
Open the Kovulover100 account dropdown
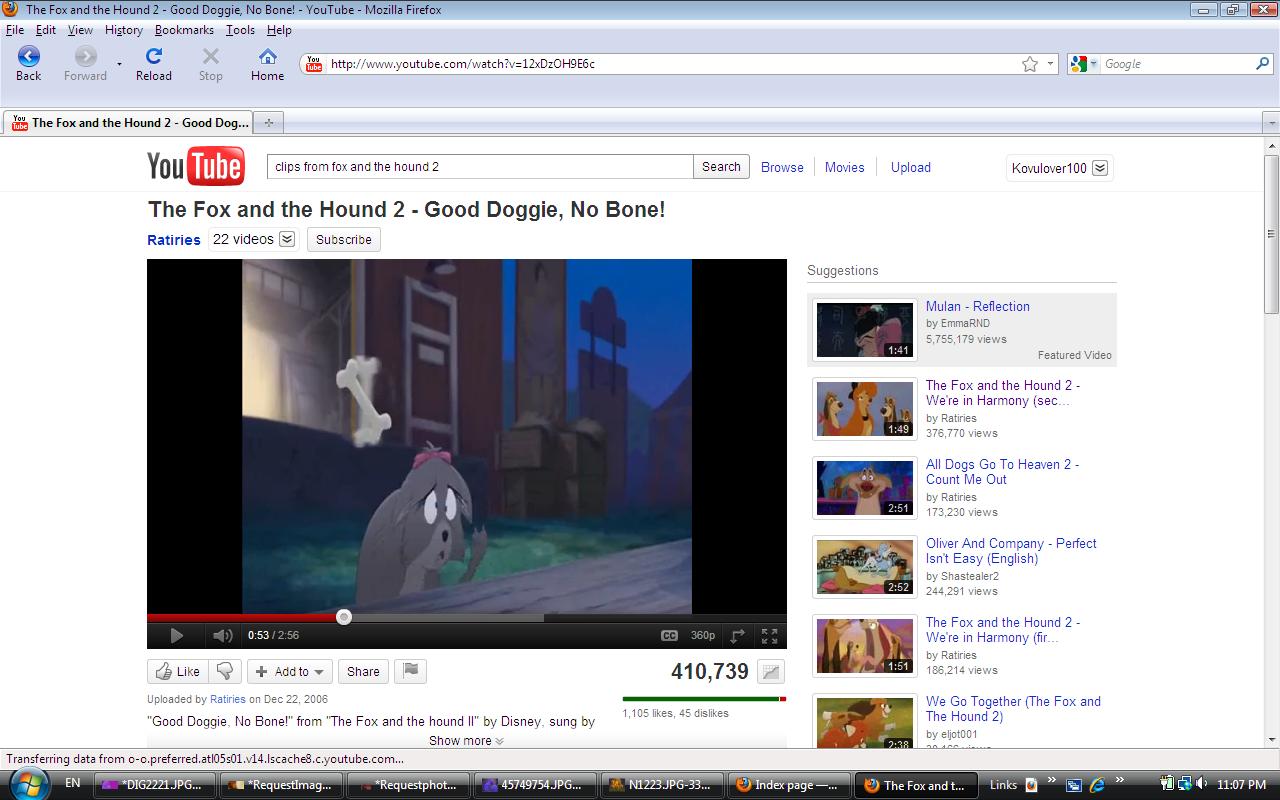(1099, 168)
